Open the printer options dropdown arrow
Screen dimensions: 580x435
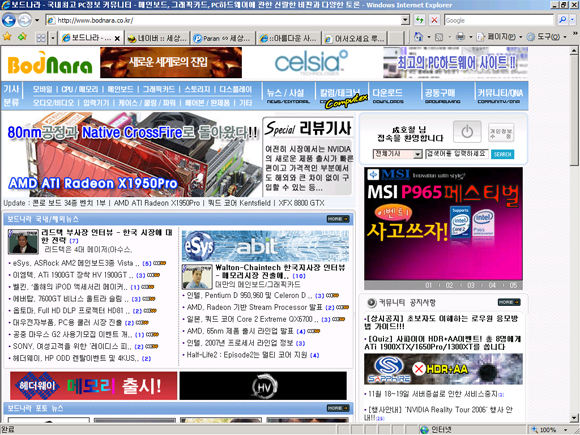coord(471,37)
